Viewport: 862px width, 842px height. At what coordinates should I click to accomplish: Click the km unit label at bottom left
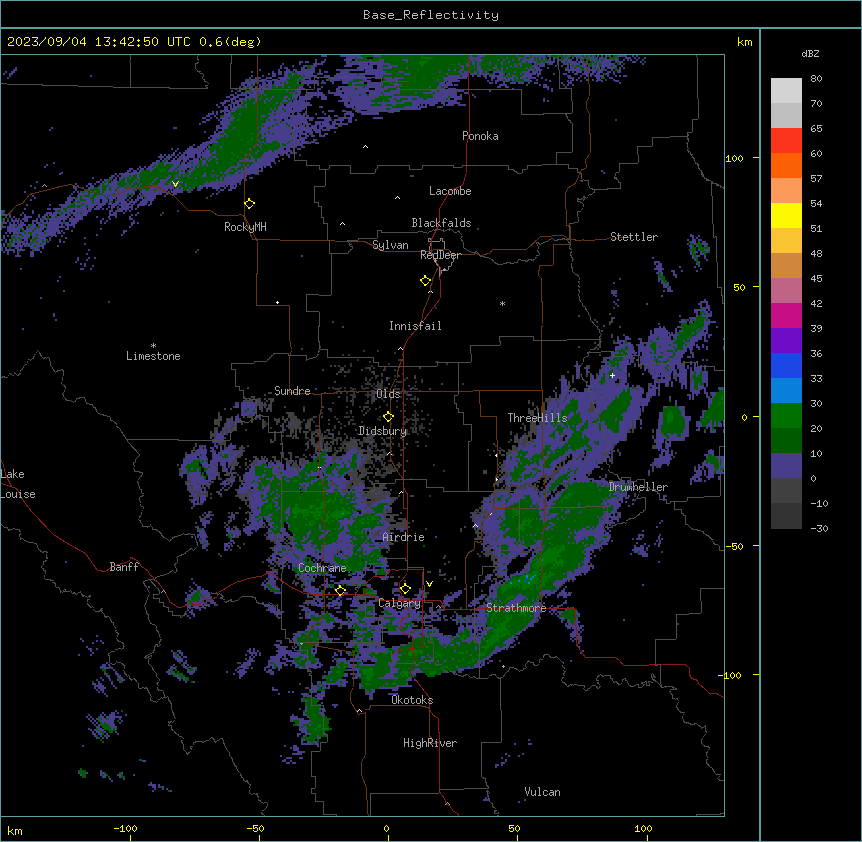(x=15, y=831)
